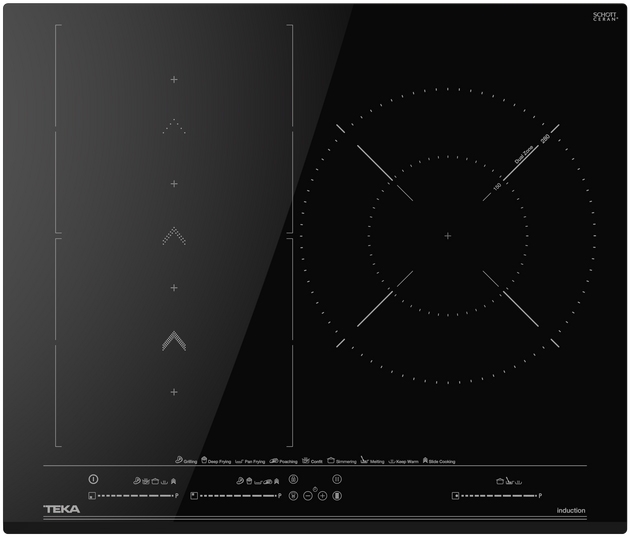Point to the 'Grilling' legend label
The width and height of the screenshot is (630, 537).
[x=190, y=461]
